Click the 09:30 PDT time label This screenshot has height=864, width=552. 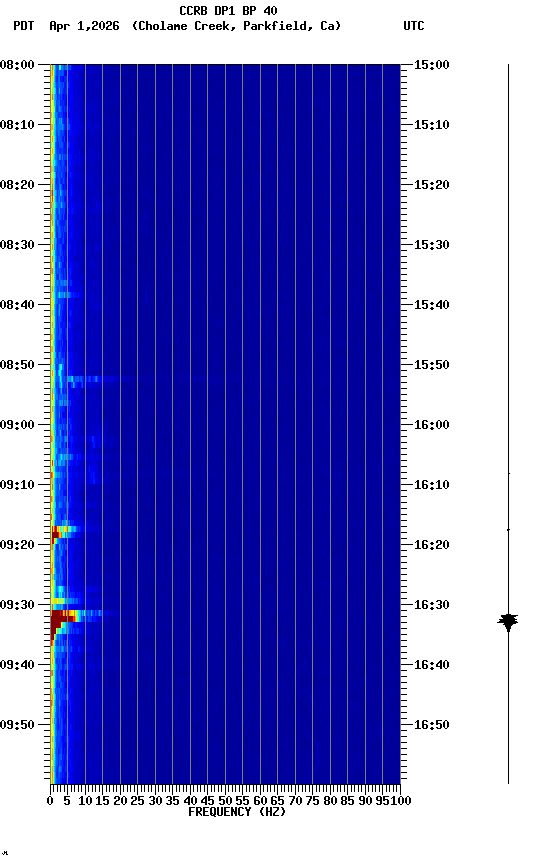[17, 605]
